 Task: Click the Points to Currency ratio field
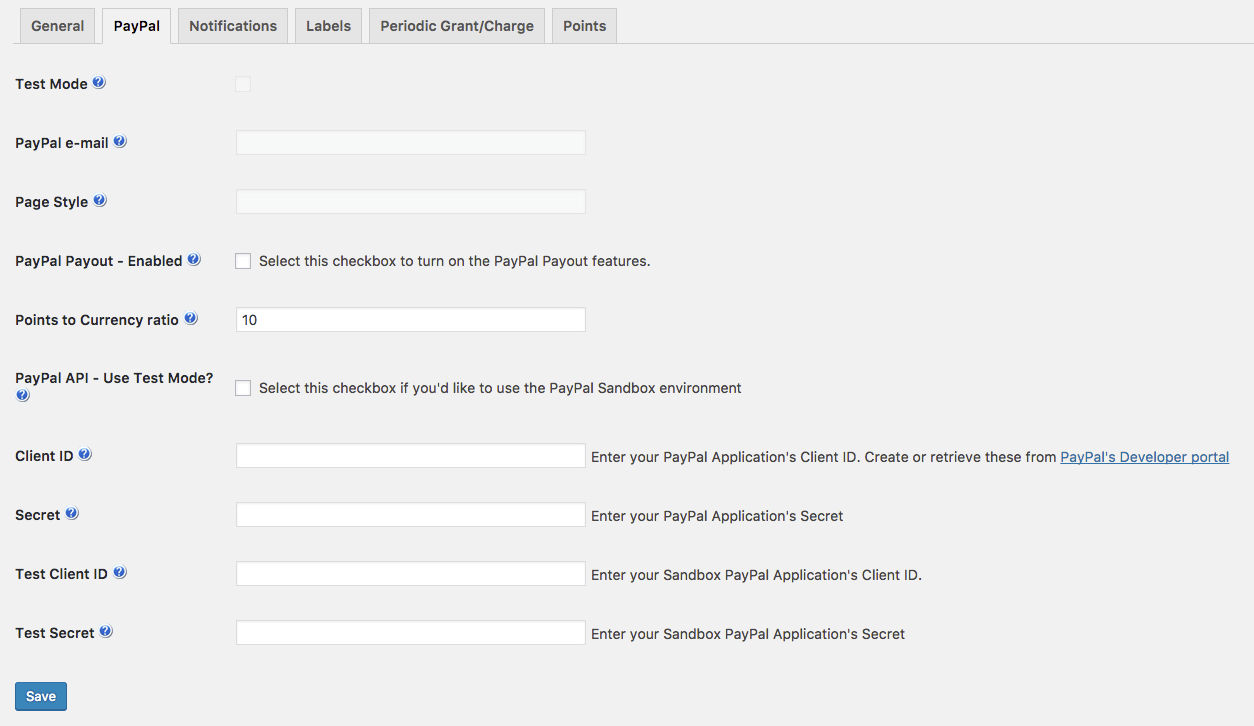point(410,320)
